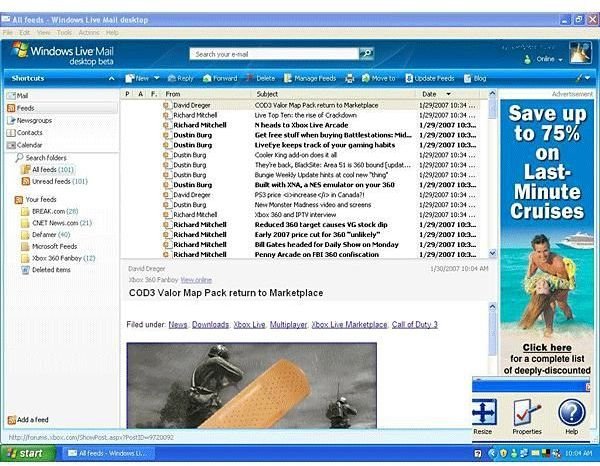Click the Delete toolbar icon
This screenshot has width=600, height=466.
pos(261,78)
